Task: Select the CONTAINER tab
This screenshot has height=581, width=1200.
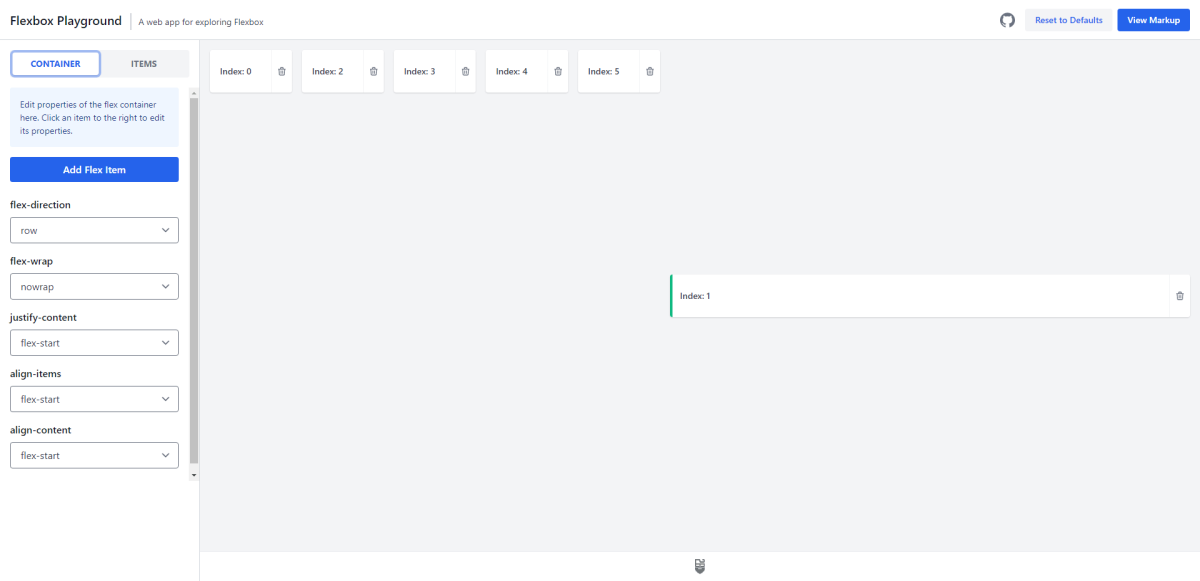Action: point(55,63)
